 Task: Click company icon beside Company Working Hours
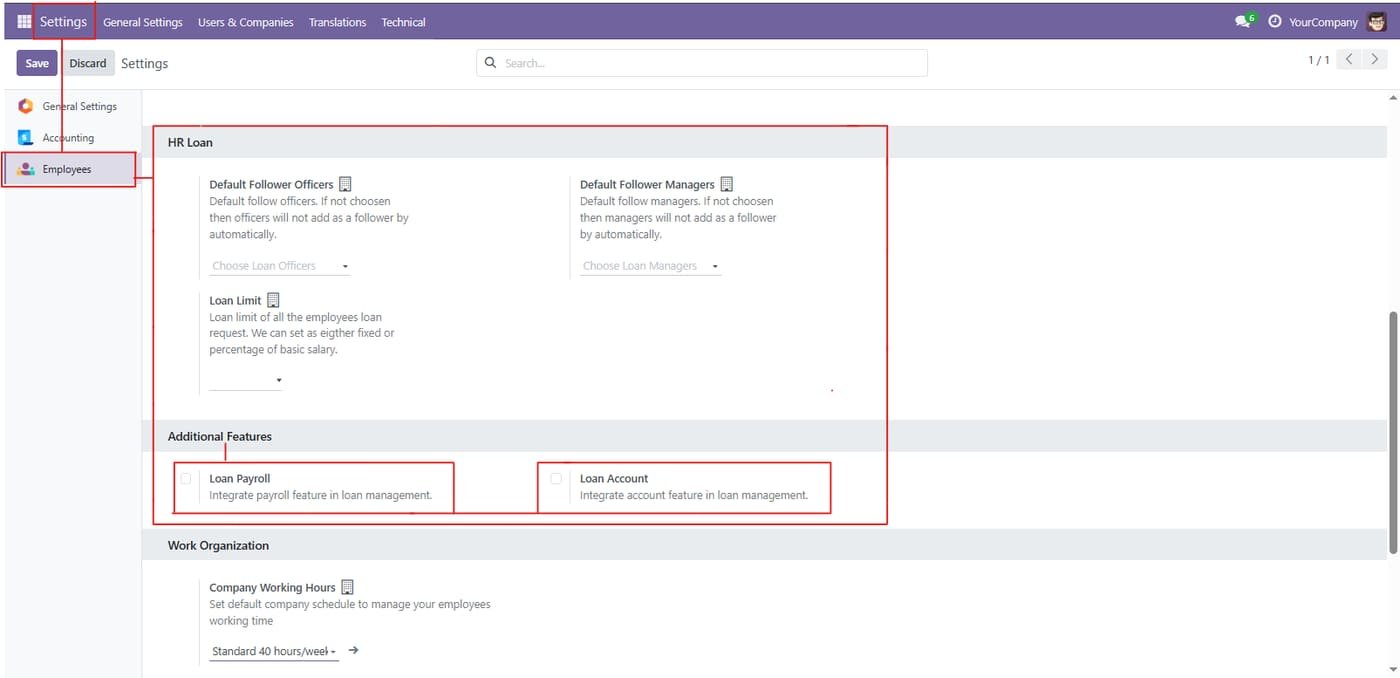point(347,587)
